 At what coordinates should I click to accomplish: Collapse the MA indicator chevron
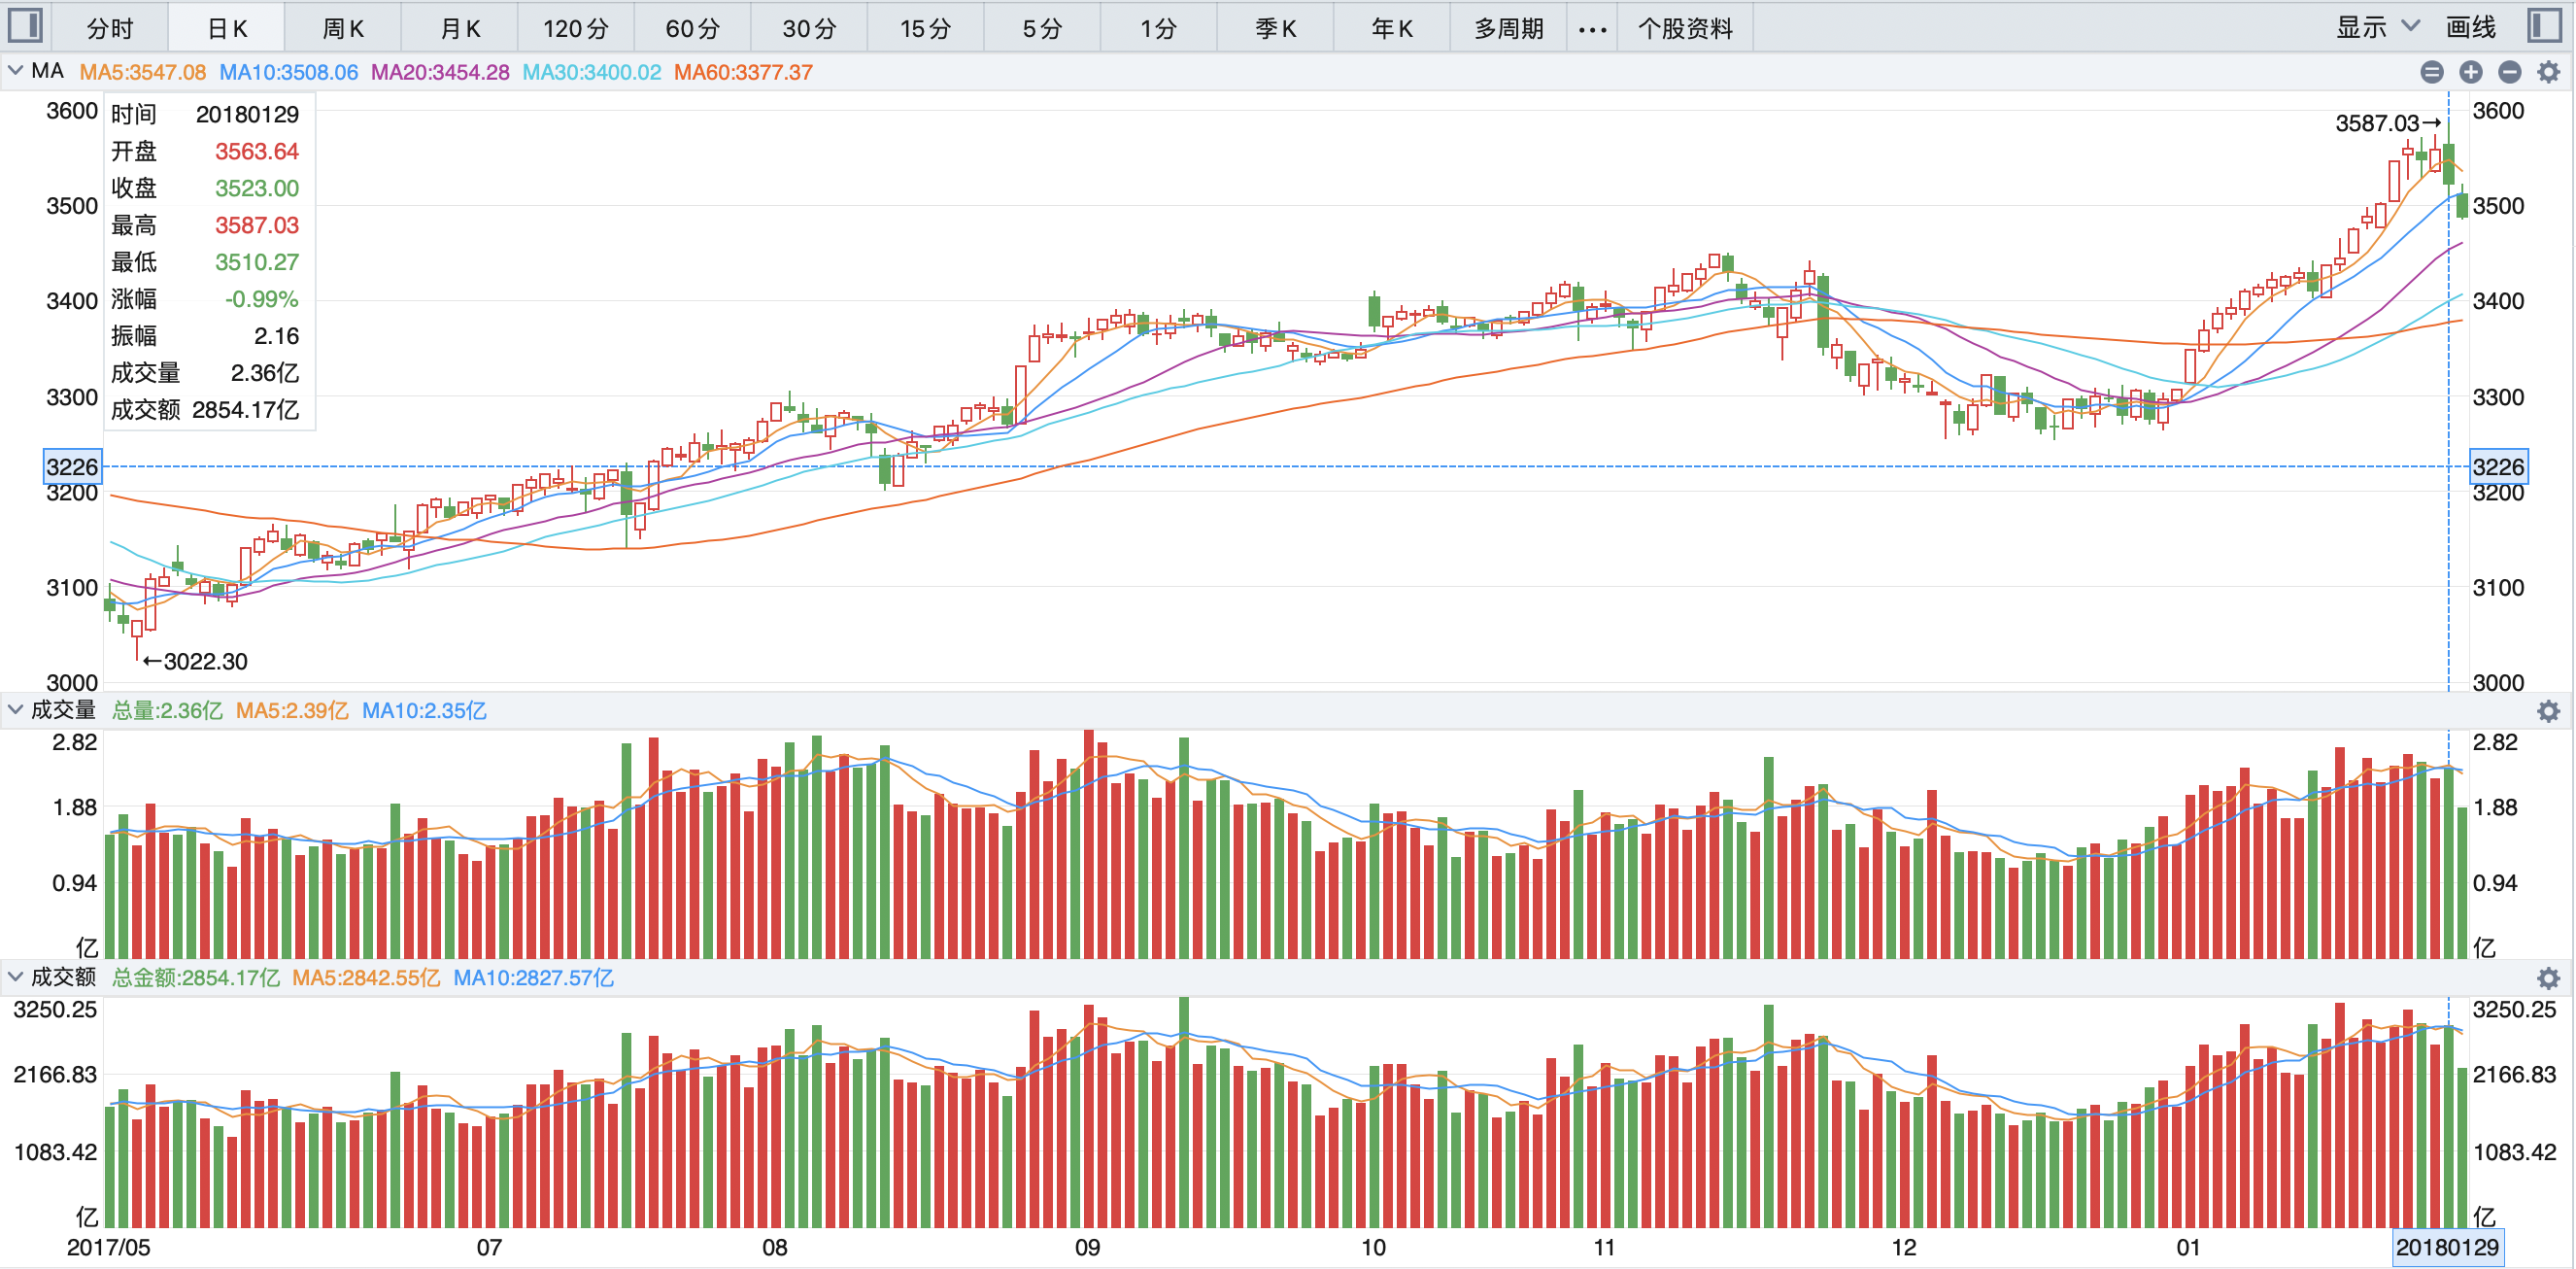point(15,71)
